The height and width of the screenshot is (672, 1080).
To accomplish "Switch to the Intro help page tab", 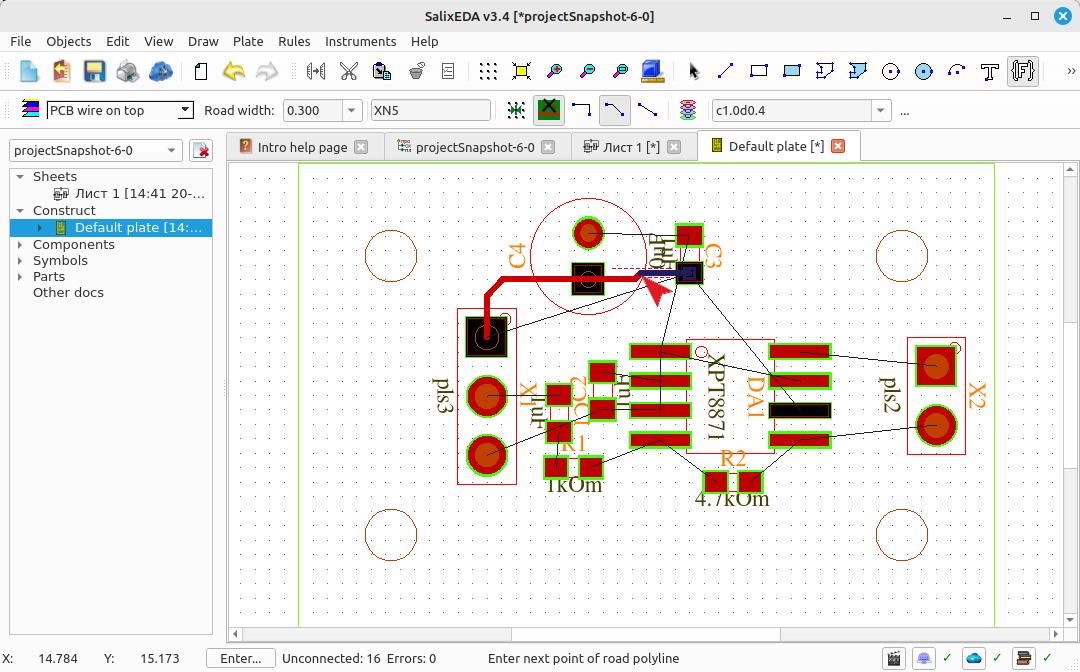I will pos(302,147).
